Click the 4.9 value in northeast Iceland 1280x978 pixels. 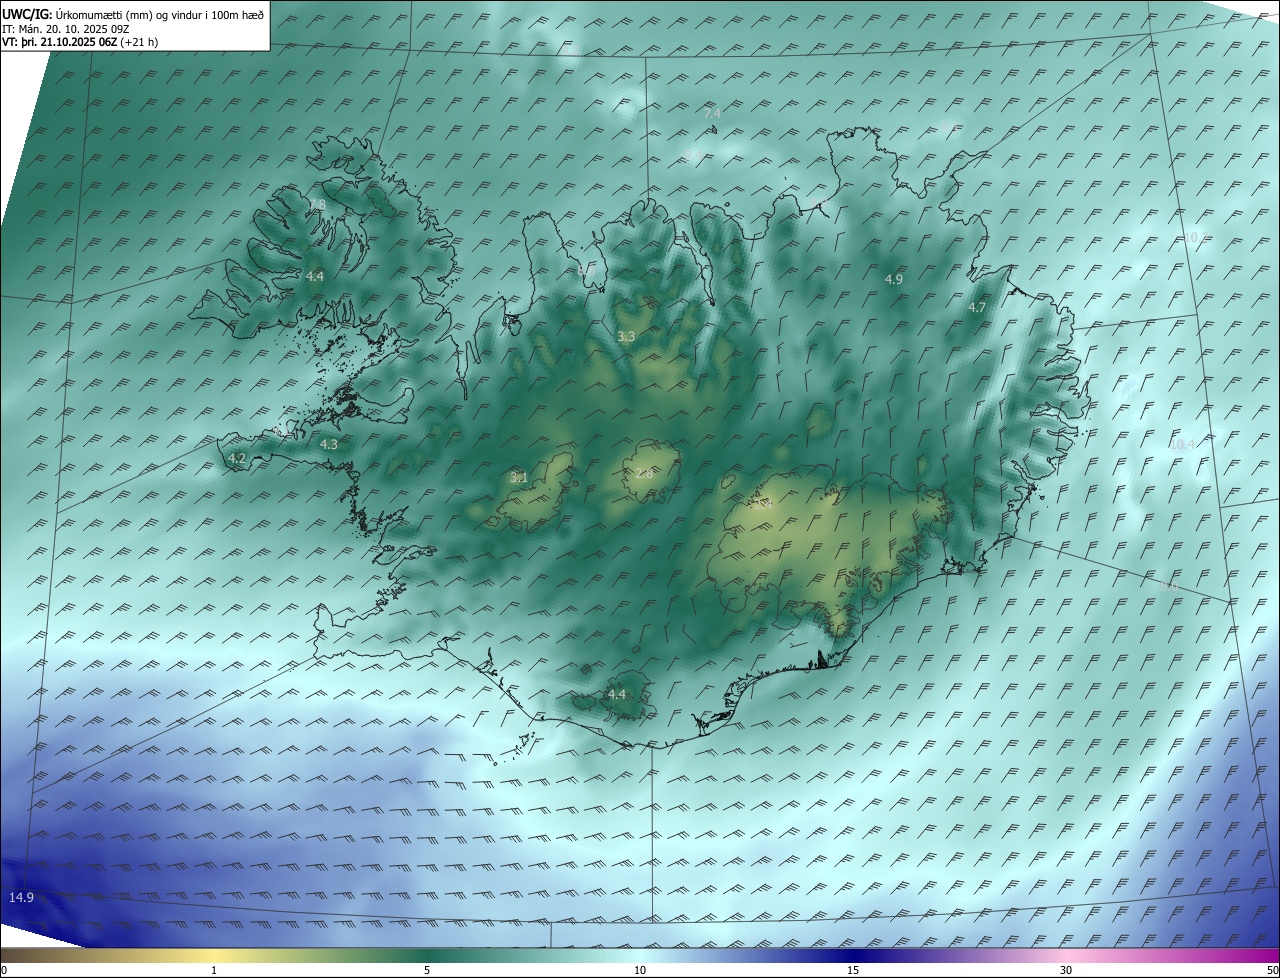point(894,280)
